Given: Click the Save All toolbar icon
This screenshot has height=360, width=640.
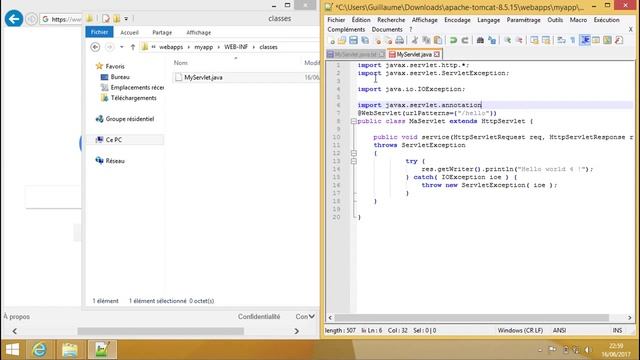Looking at the screenshot, I should (x=365, y=40).
